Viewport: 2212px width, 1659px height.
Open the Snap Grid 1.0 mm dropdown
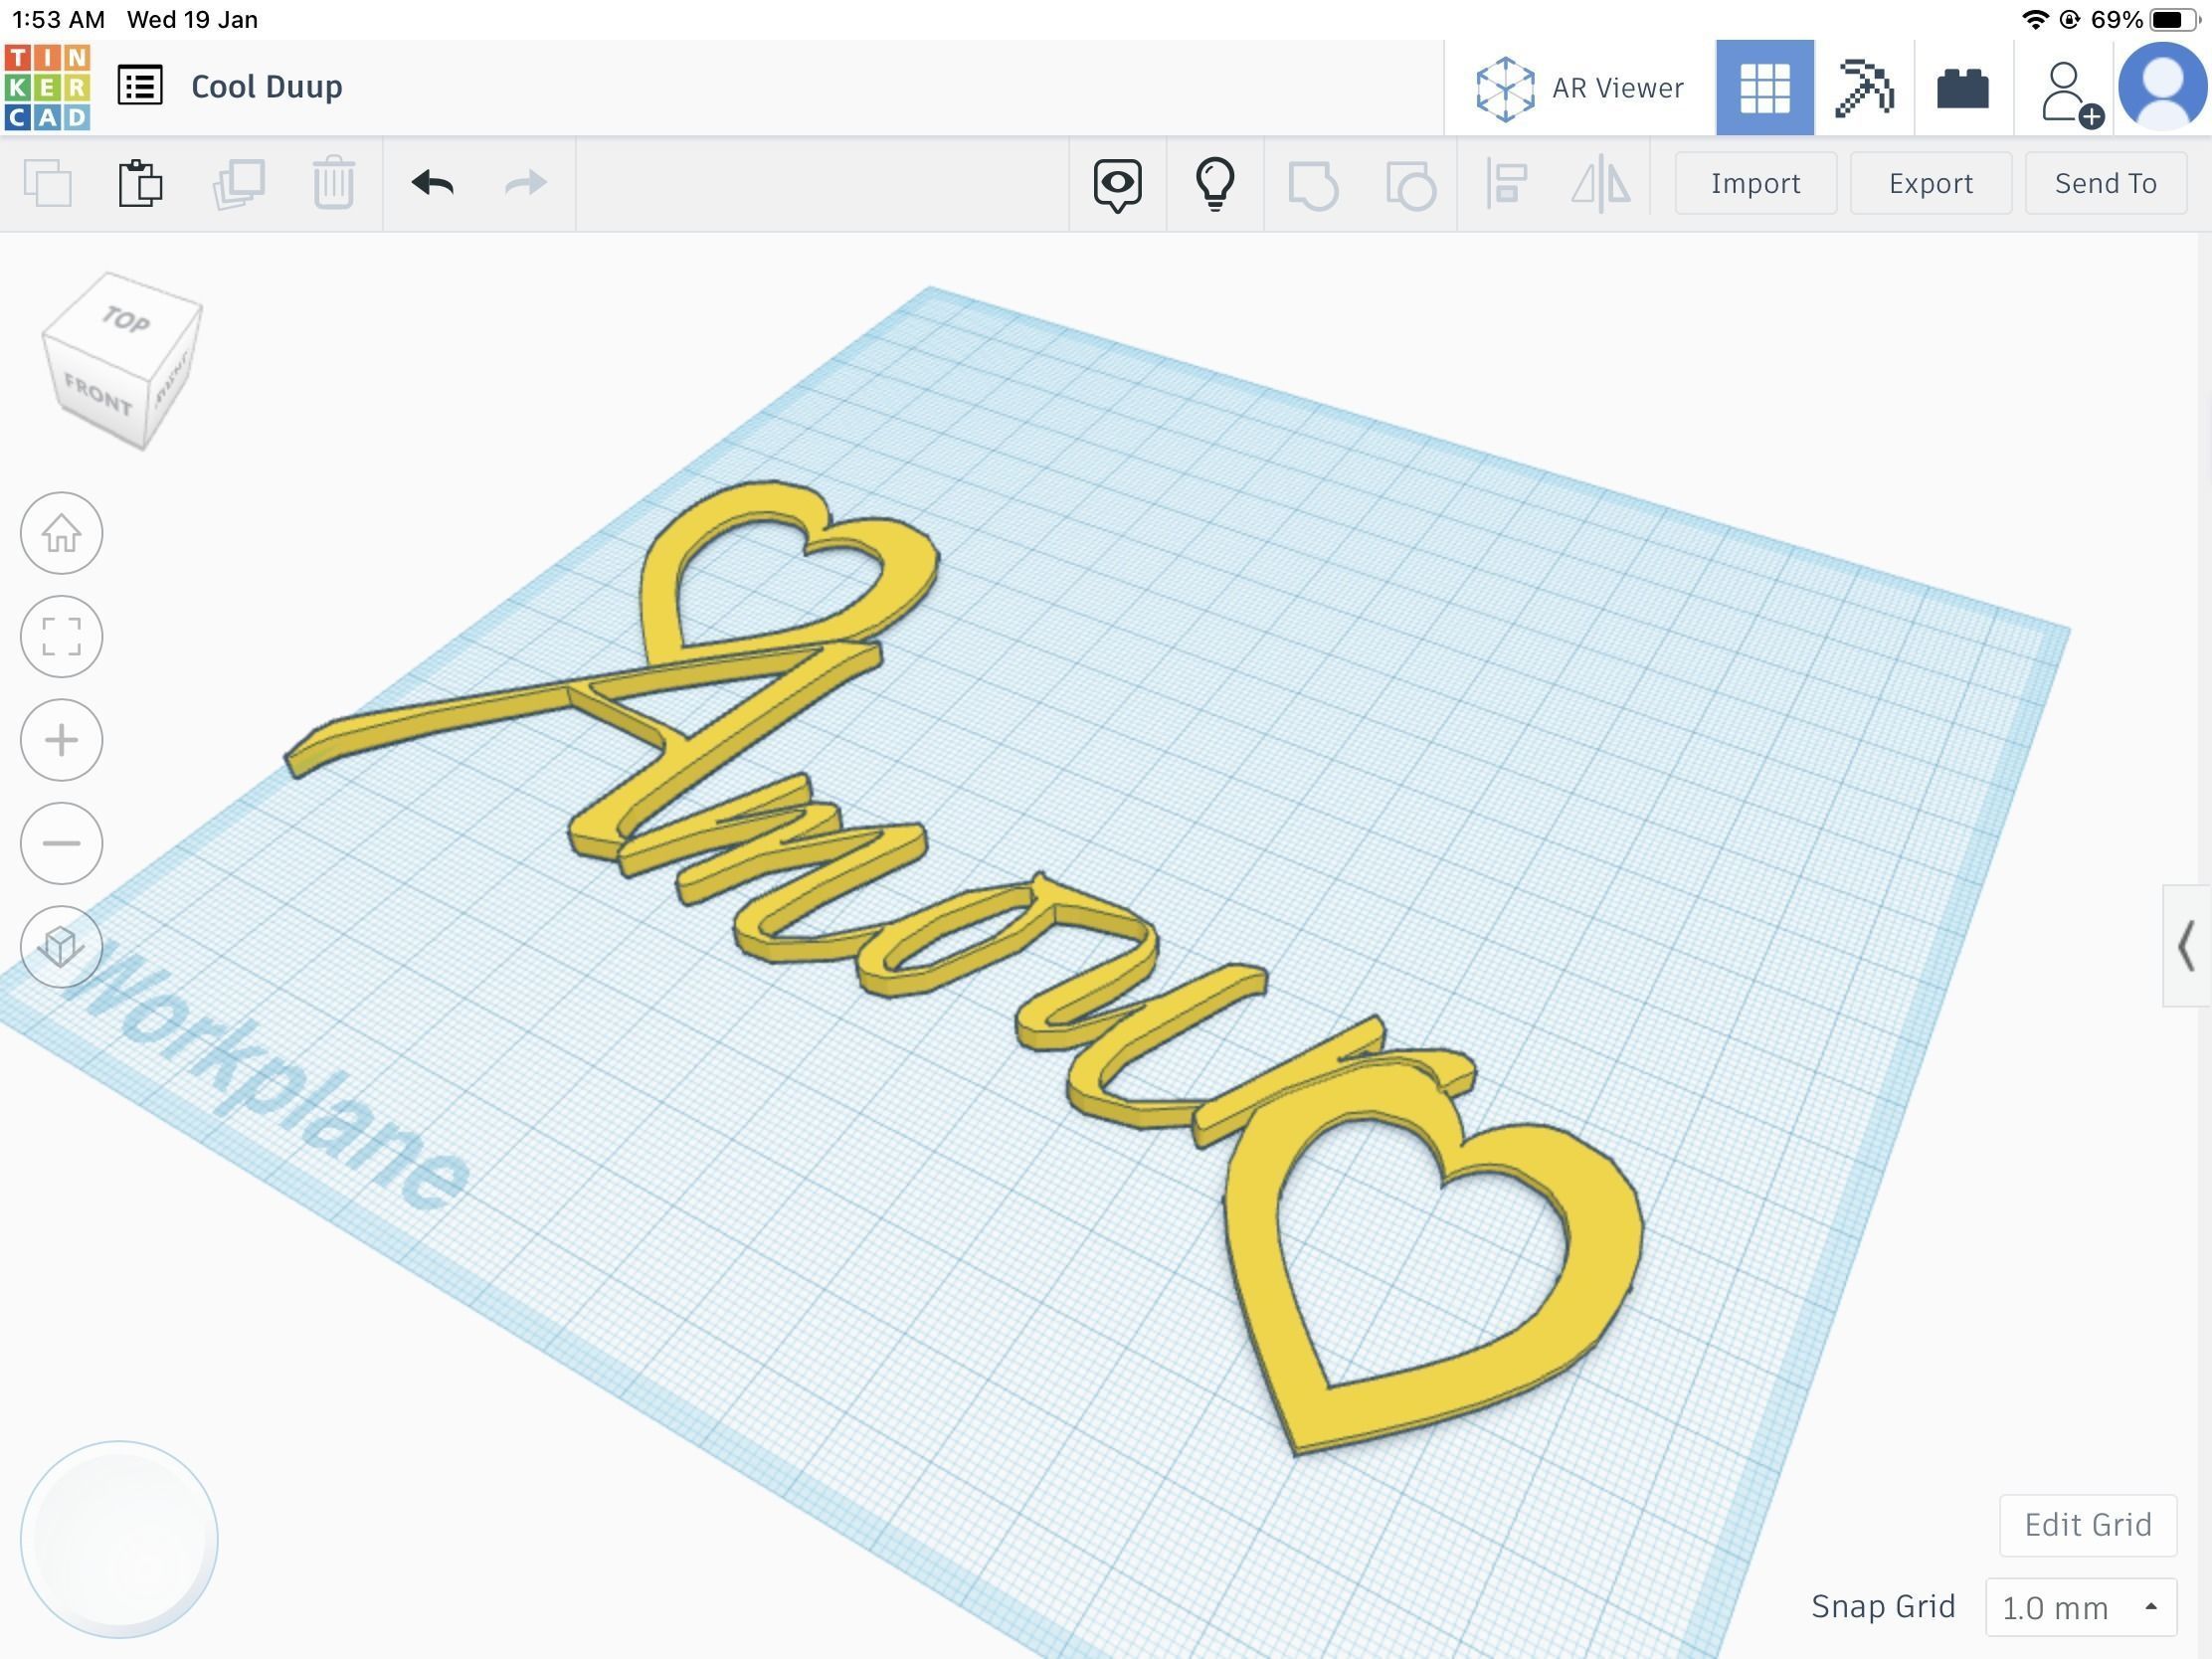coord(2081,1607)
